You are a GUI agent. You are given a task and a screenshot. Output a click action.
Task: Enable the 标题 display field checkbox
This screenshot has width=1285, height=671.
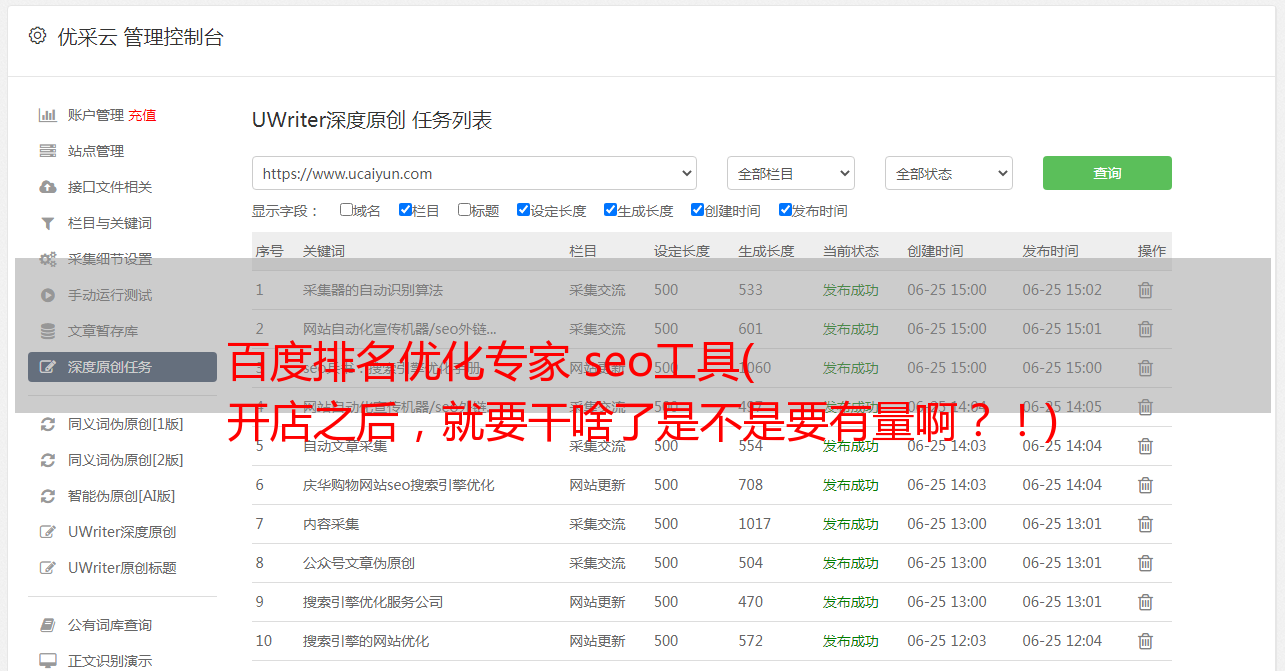click(x=464, y=210)
